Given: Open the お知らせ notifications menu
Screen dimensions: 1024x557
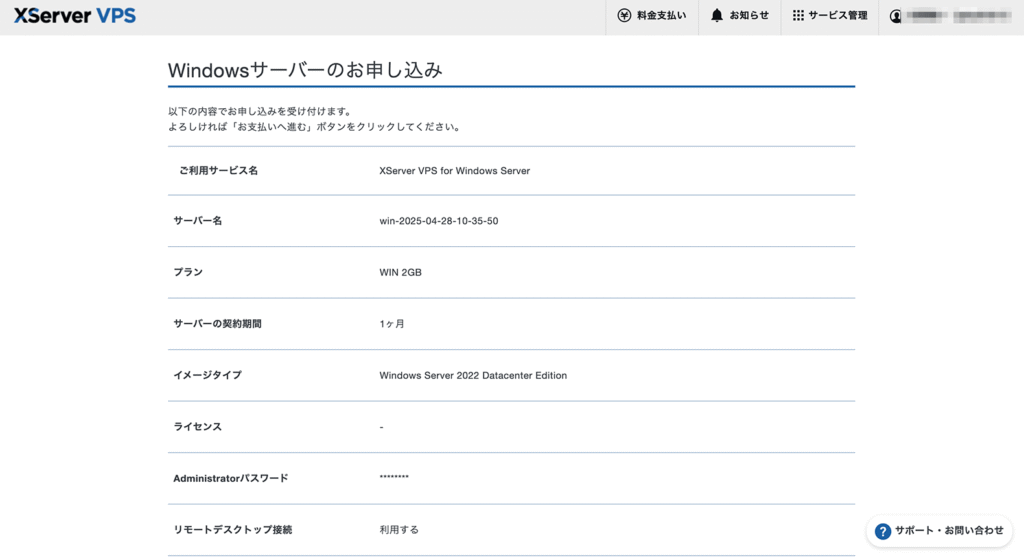Looking at the screenshot, I should [x=749, y=16].
